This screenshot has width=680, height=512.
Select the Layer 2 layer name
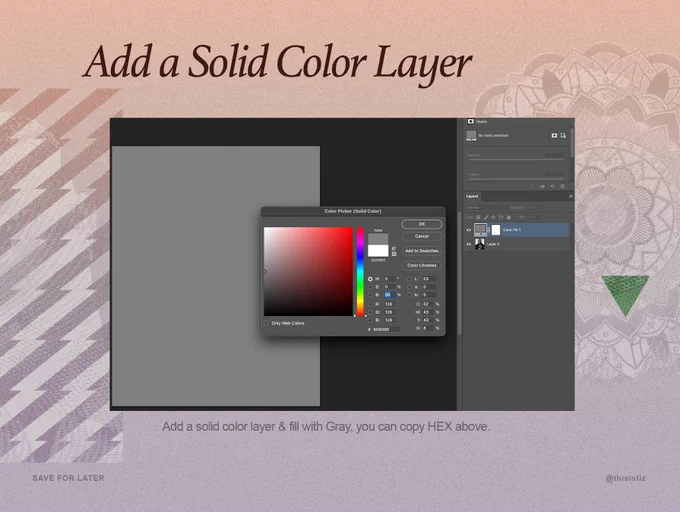click(x=493, y=244)
